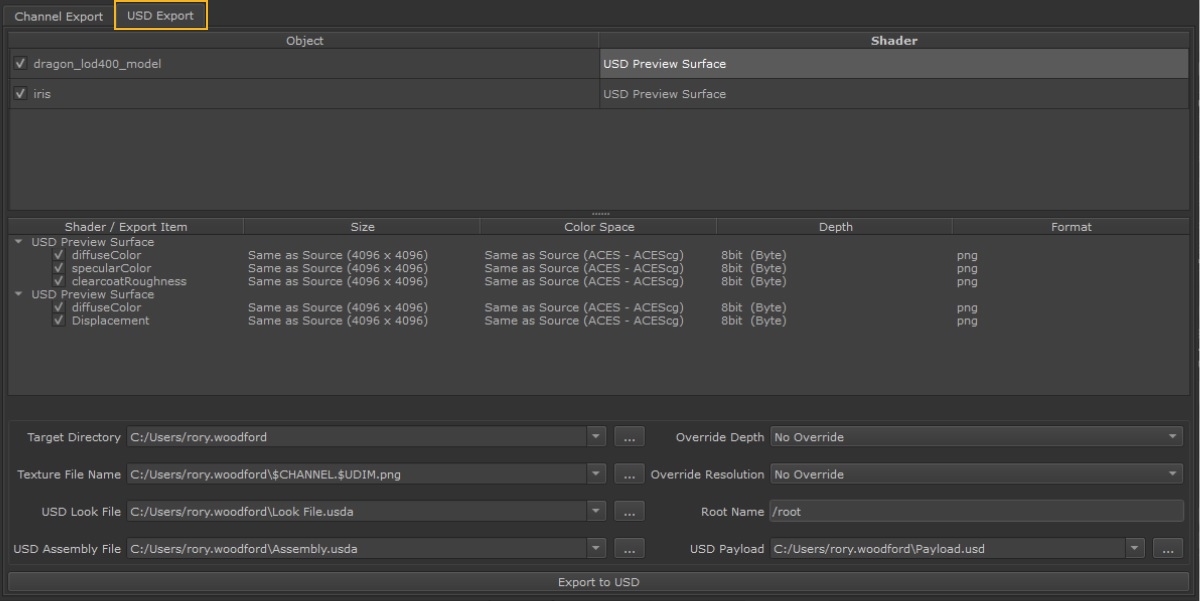
Task: Browse for Target Directory with ellipsis button
Action: [x=628, y=437]
